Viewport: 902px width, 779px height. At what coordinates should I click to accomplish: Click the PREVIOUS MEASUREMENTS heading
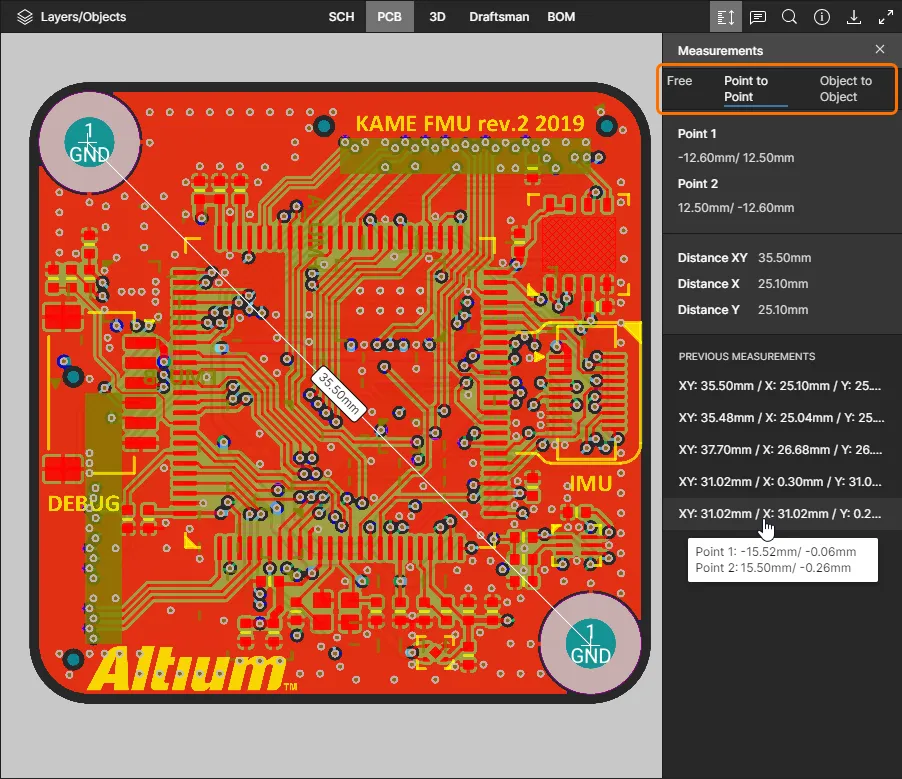coord(747,356)
